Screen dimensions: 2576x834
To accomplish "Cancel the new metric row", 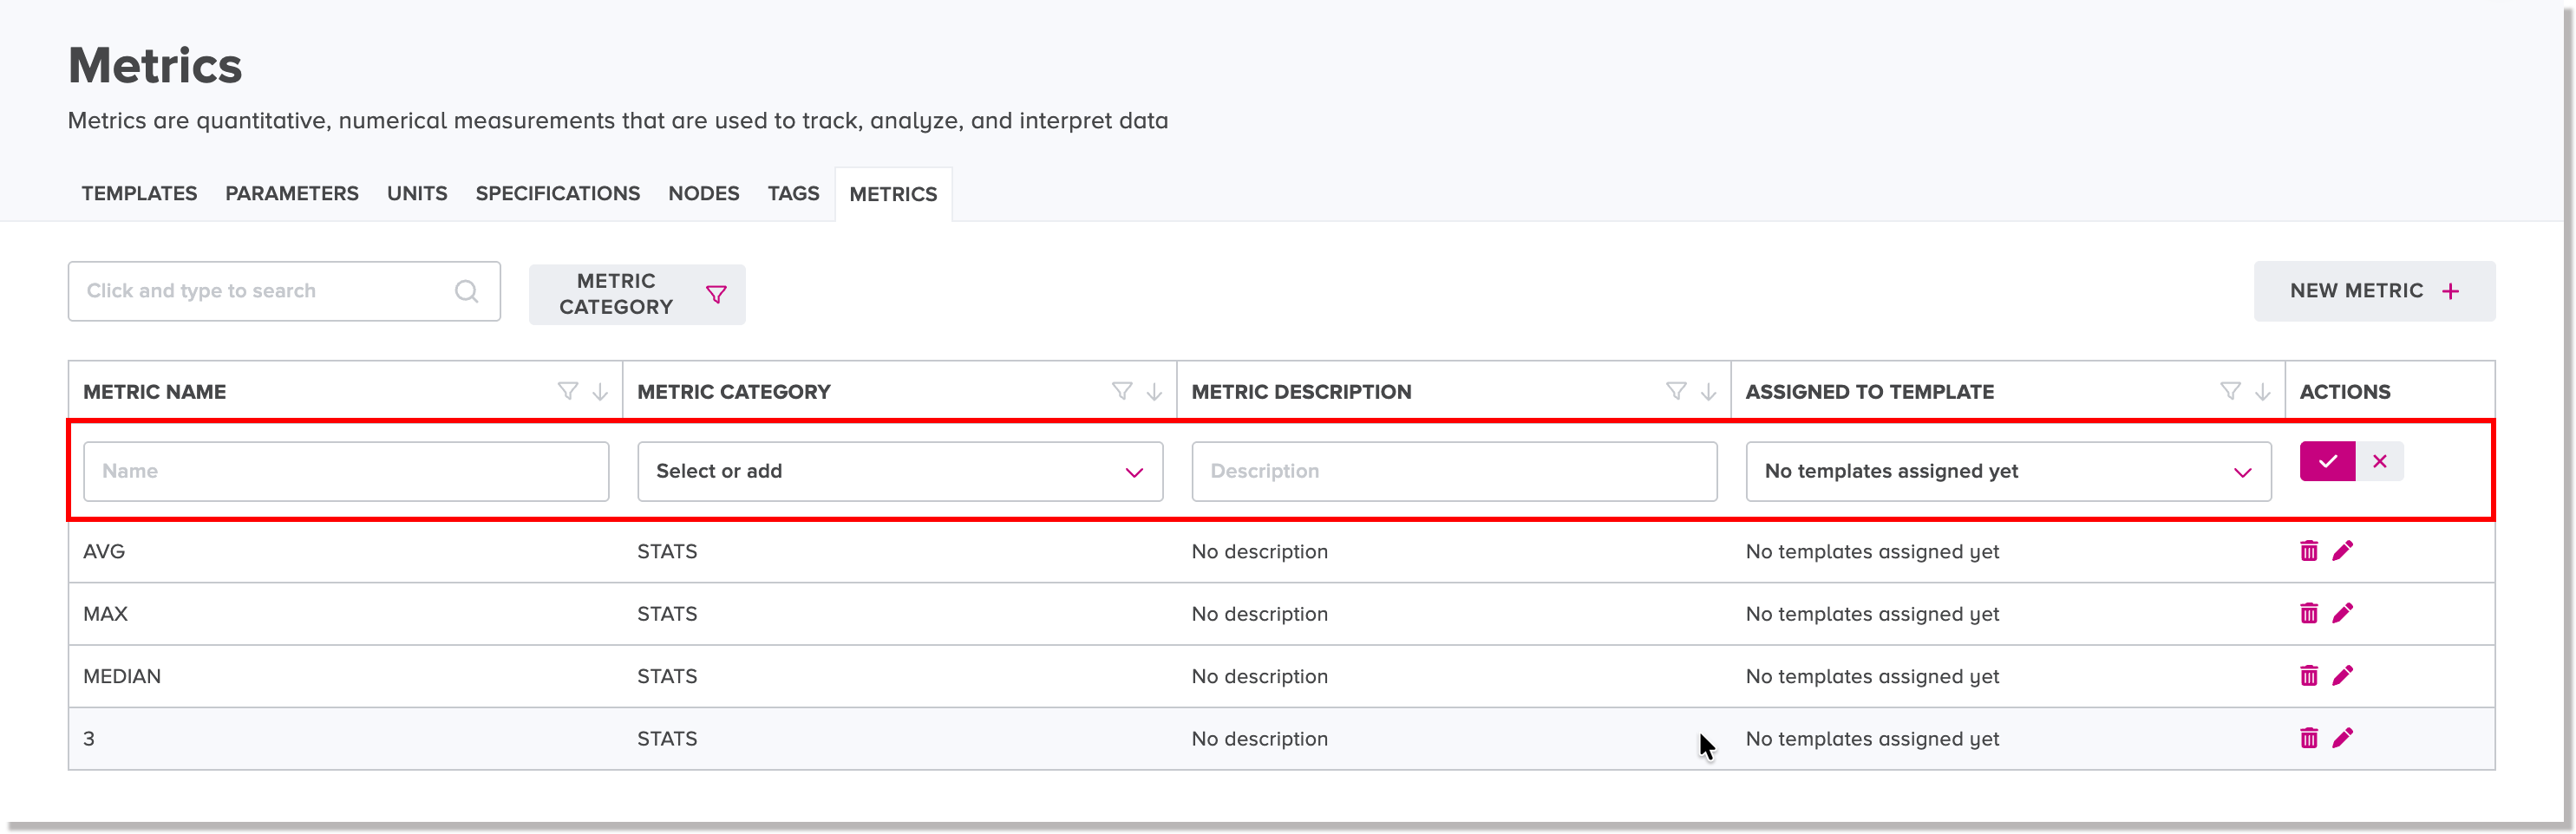I will coord(2379,461).
